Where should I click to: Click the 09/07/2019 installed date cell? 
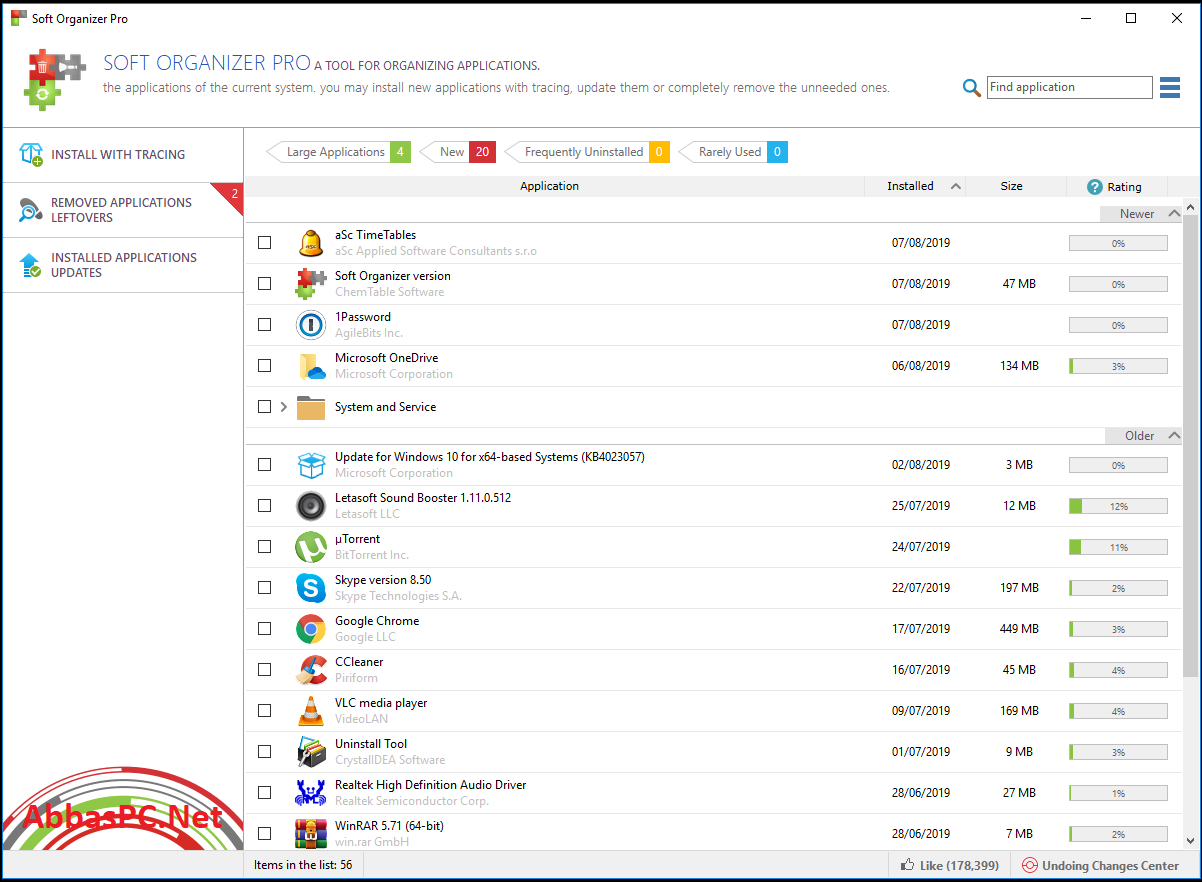[x=921, y=711]
